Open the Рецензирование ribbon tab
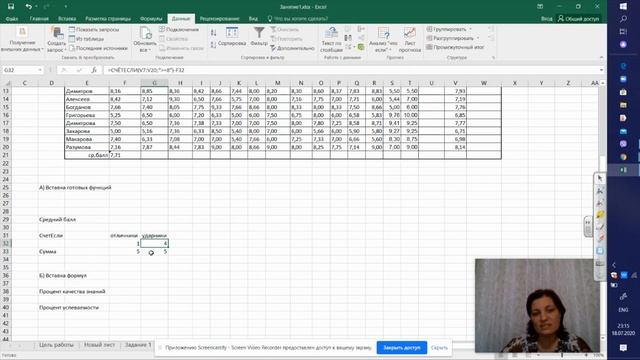Image resolution: width=640 pixels, height=360 pixels. [x=219, y=19]
